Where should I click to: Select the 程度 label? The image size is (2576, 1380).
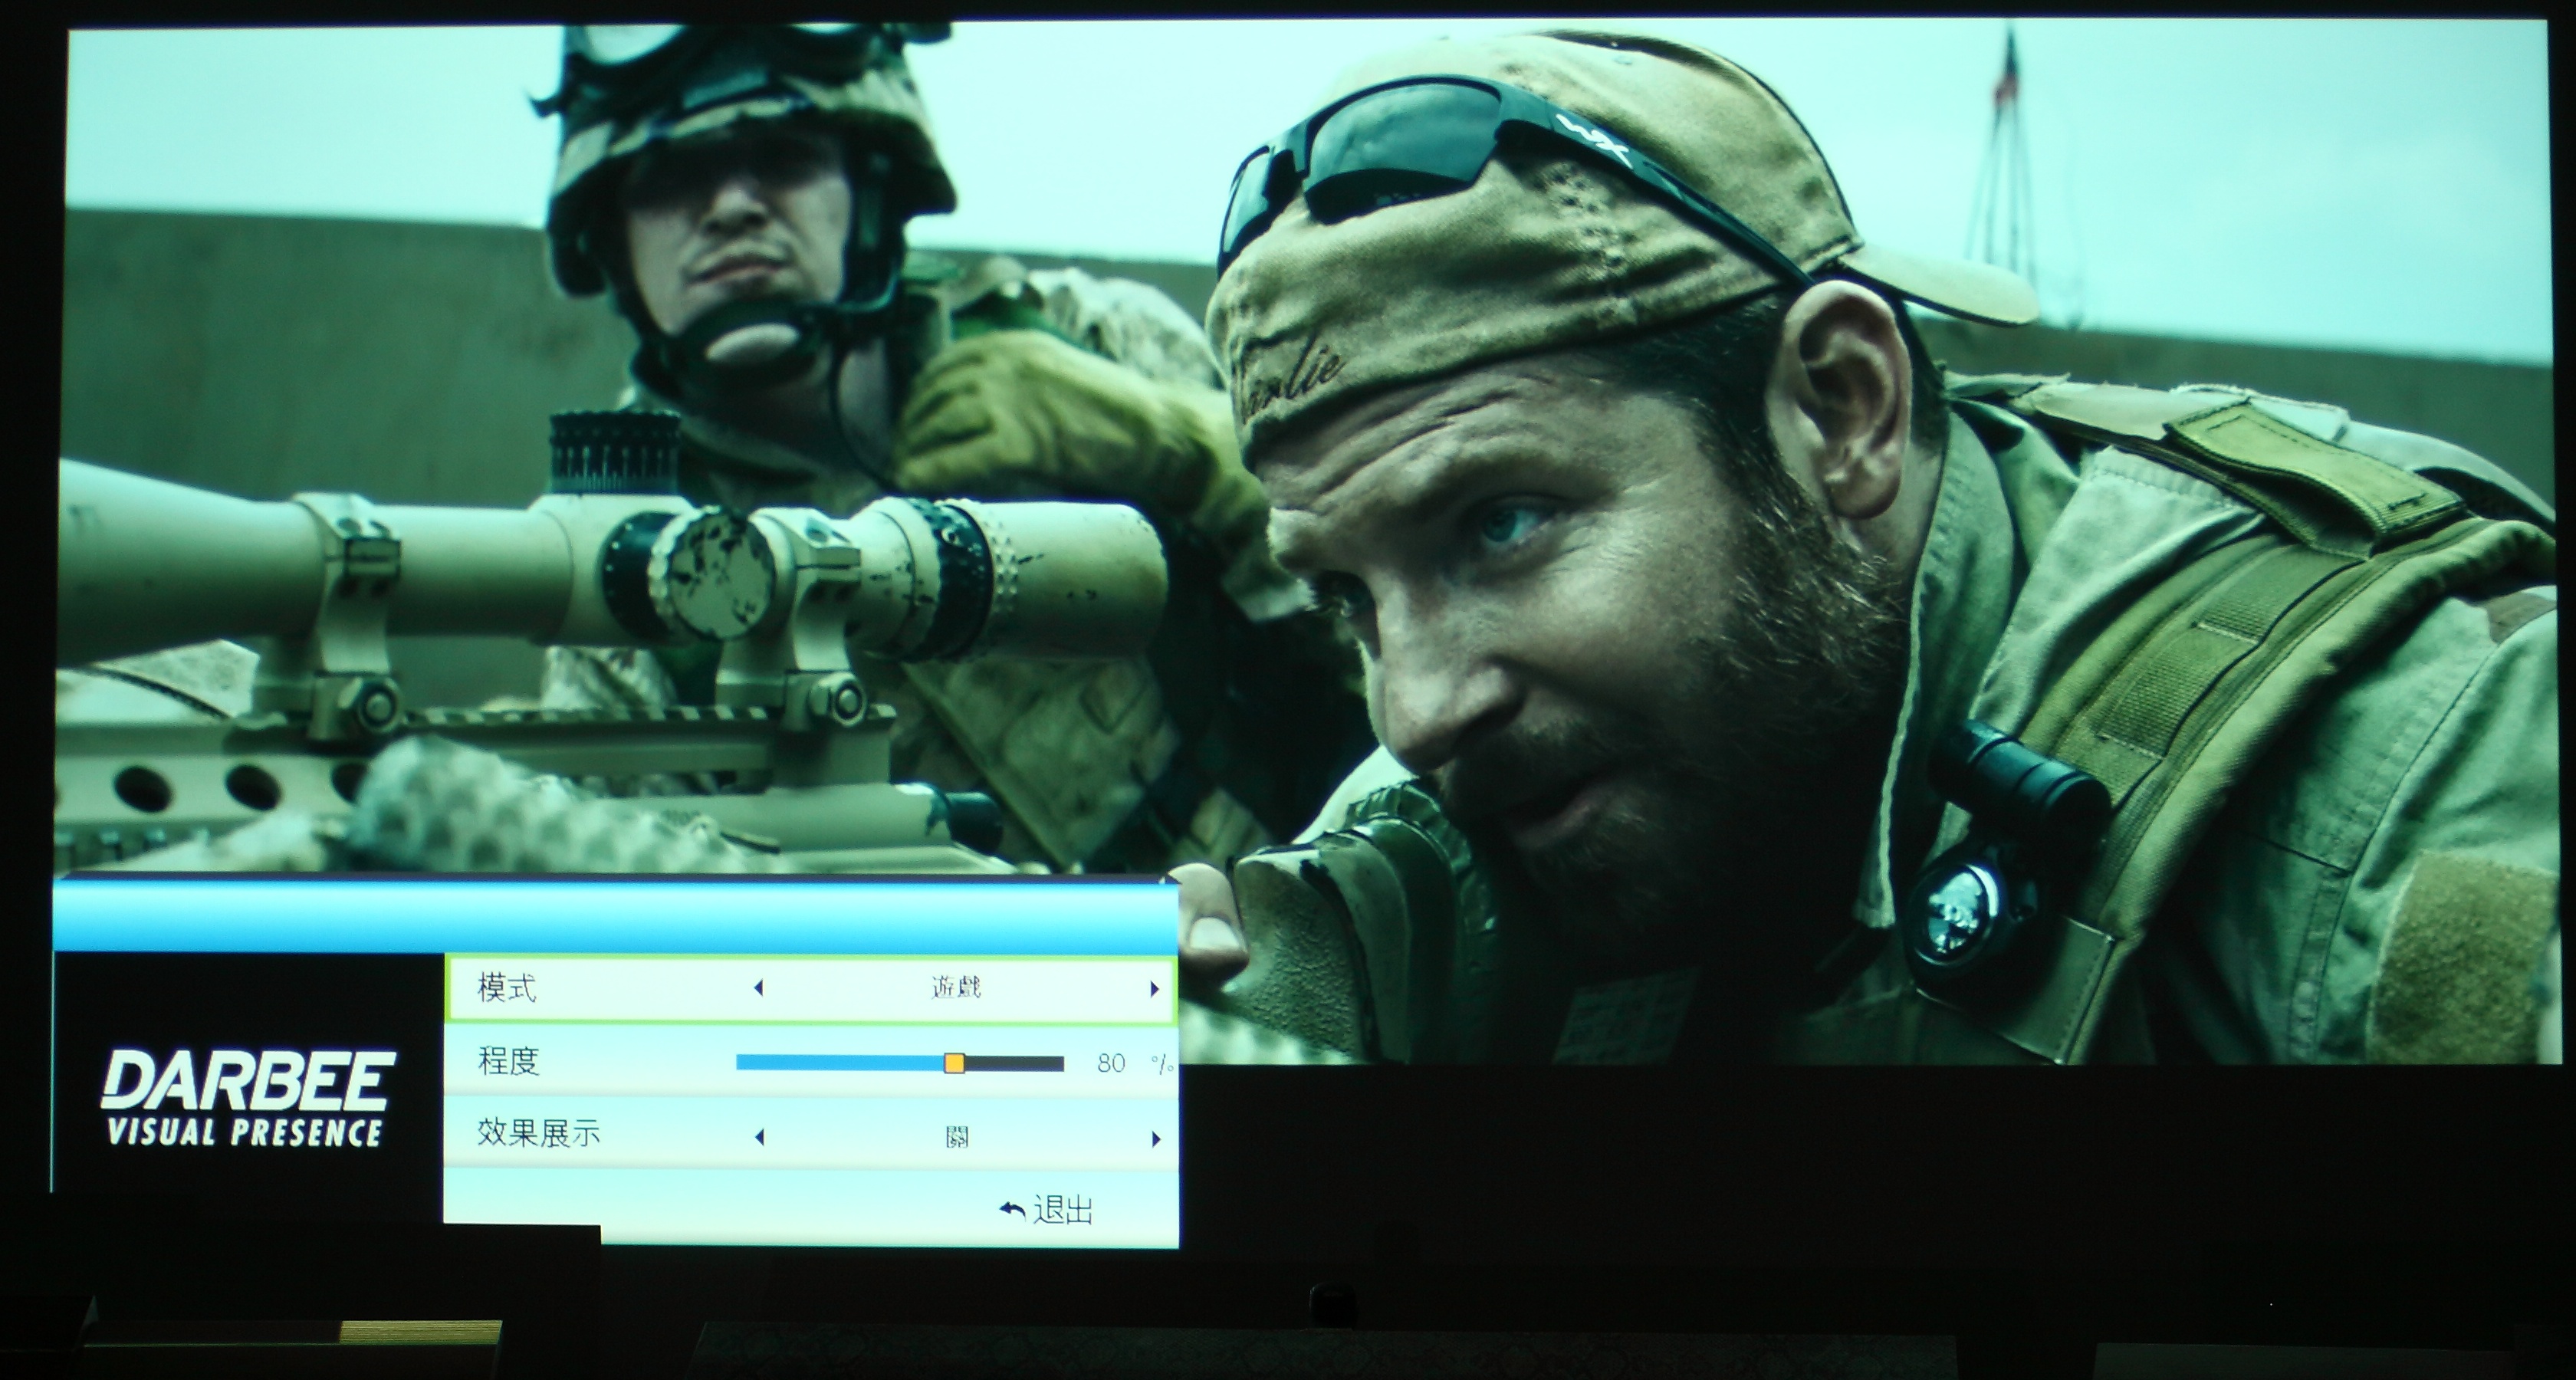click(508, 1060)
